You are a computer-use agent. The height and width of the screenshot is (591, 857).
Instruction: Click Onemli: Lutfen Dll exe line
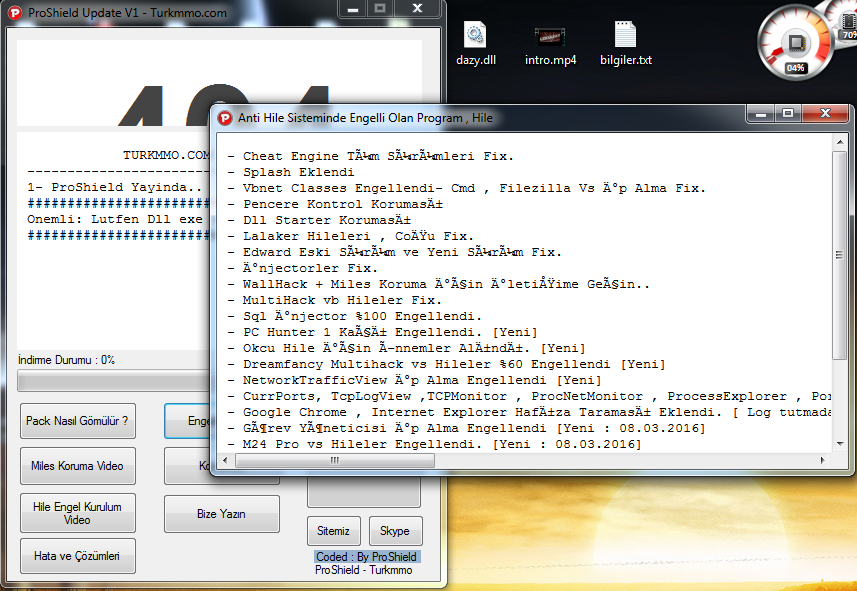pos(115,219)
